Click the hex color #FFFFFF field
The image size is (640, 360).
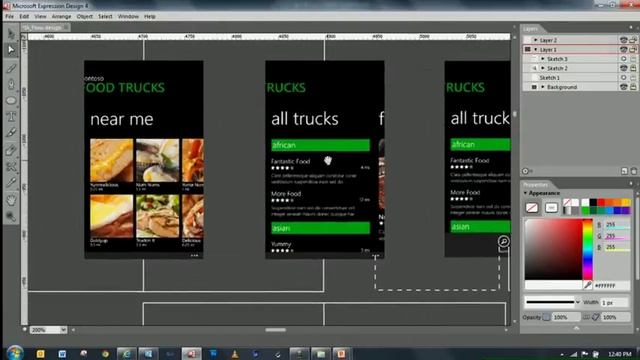click(x=611, y=286)
